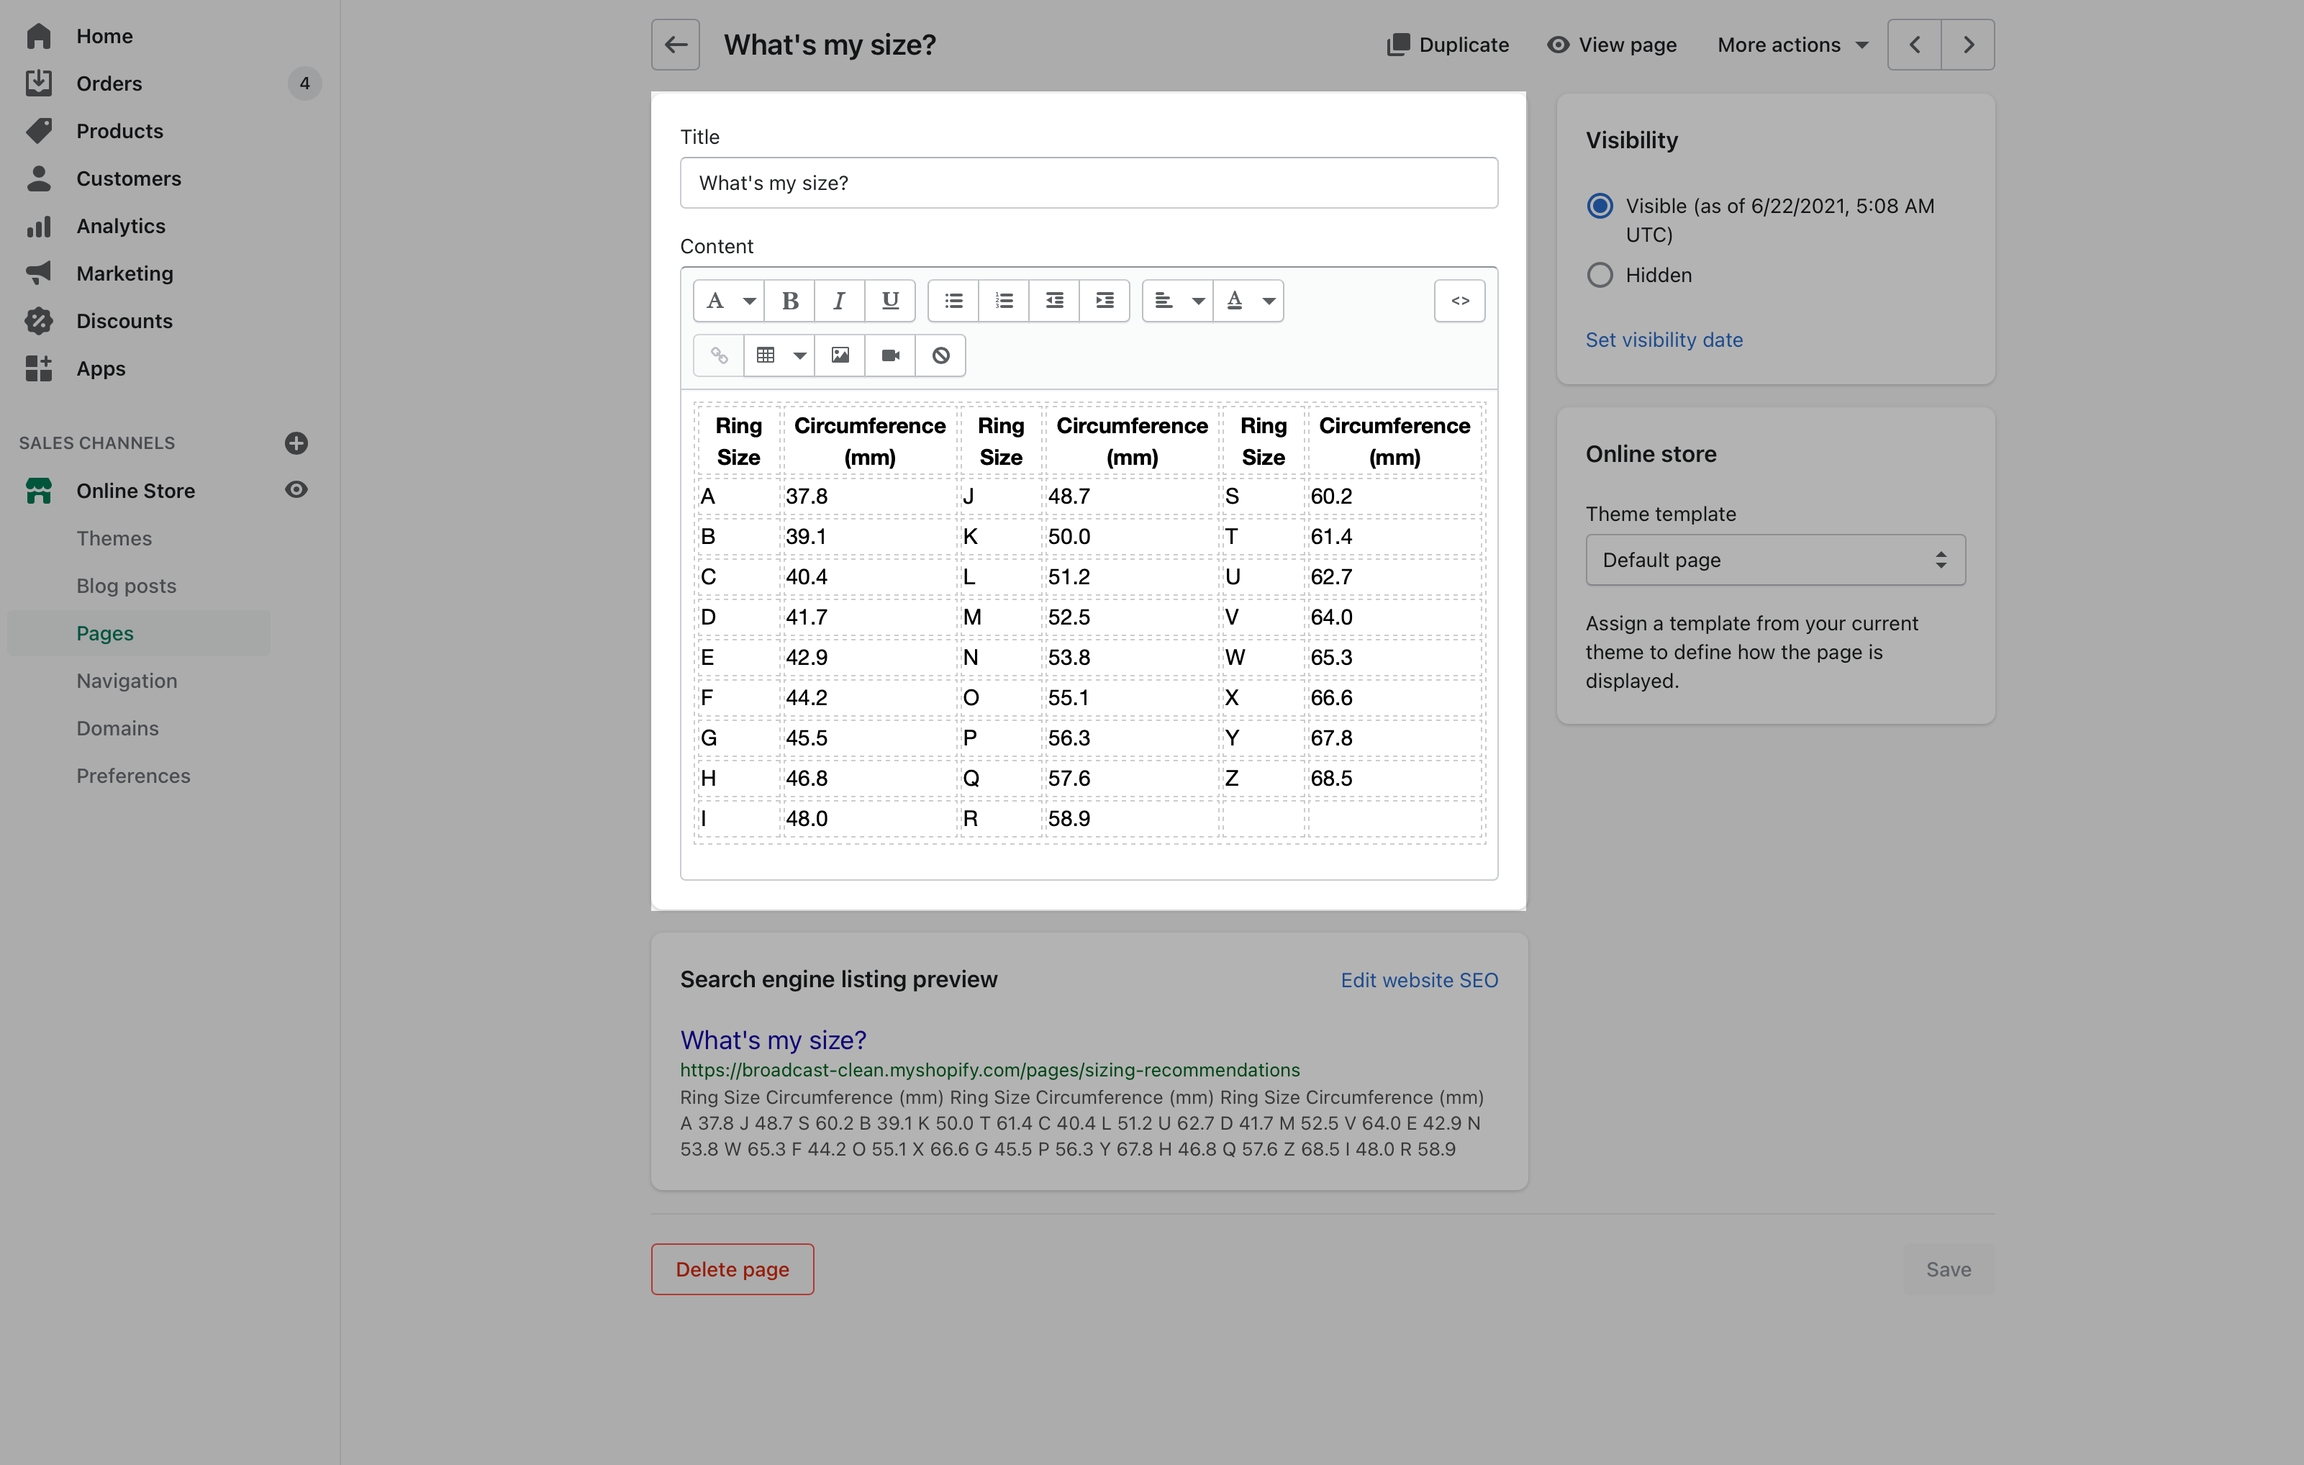Click the insert video icon

pos(890,356)
